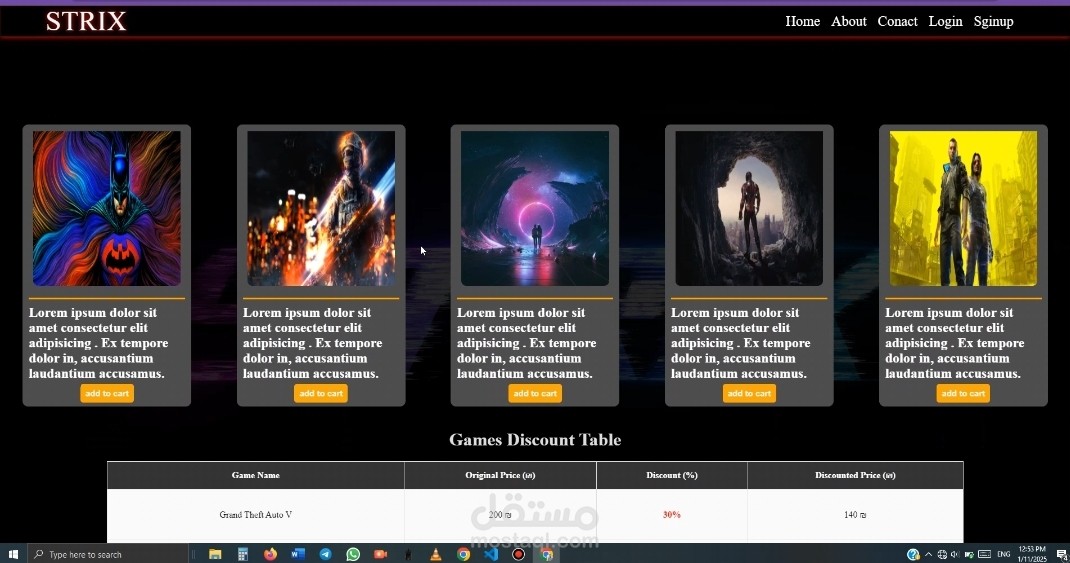This screenshot has height=563, width=1070.
Task: Open the yellow Cyberpunk game cover image
Action: (963, 208)
